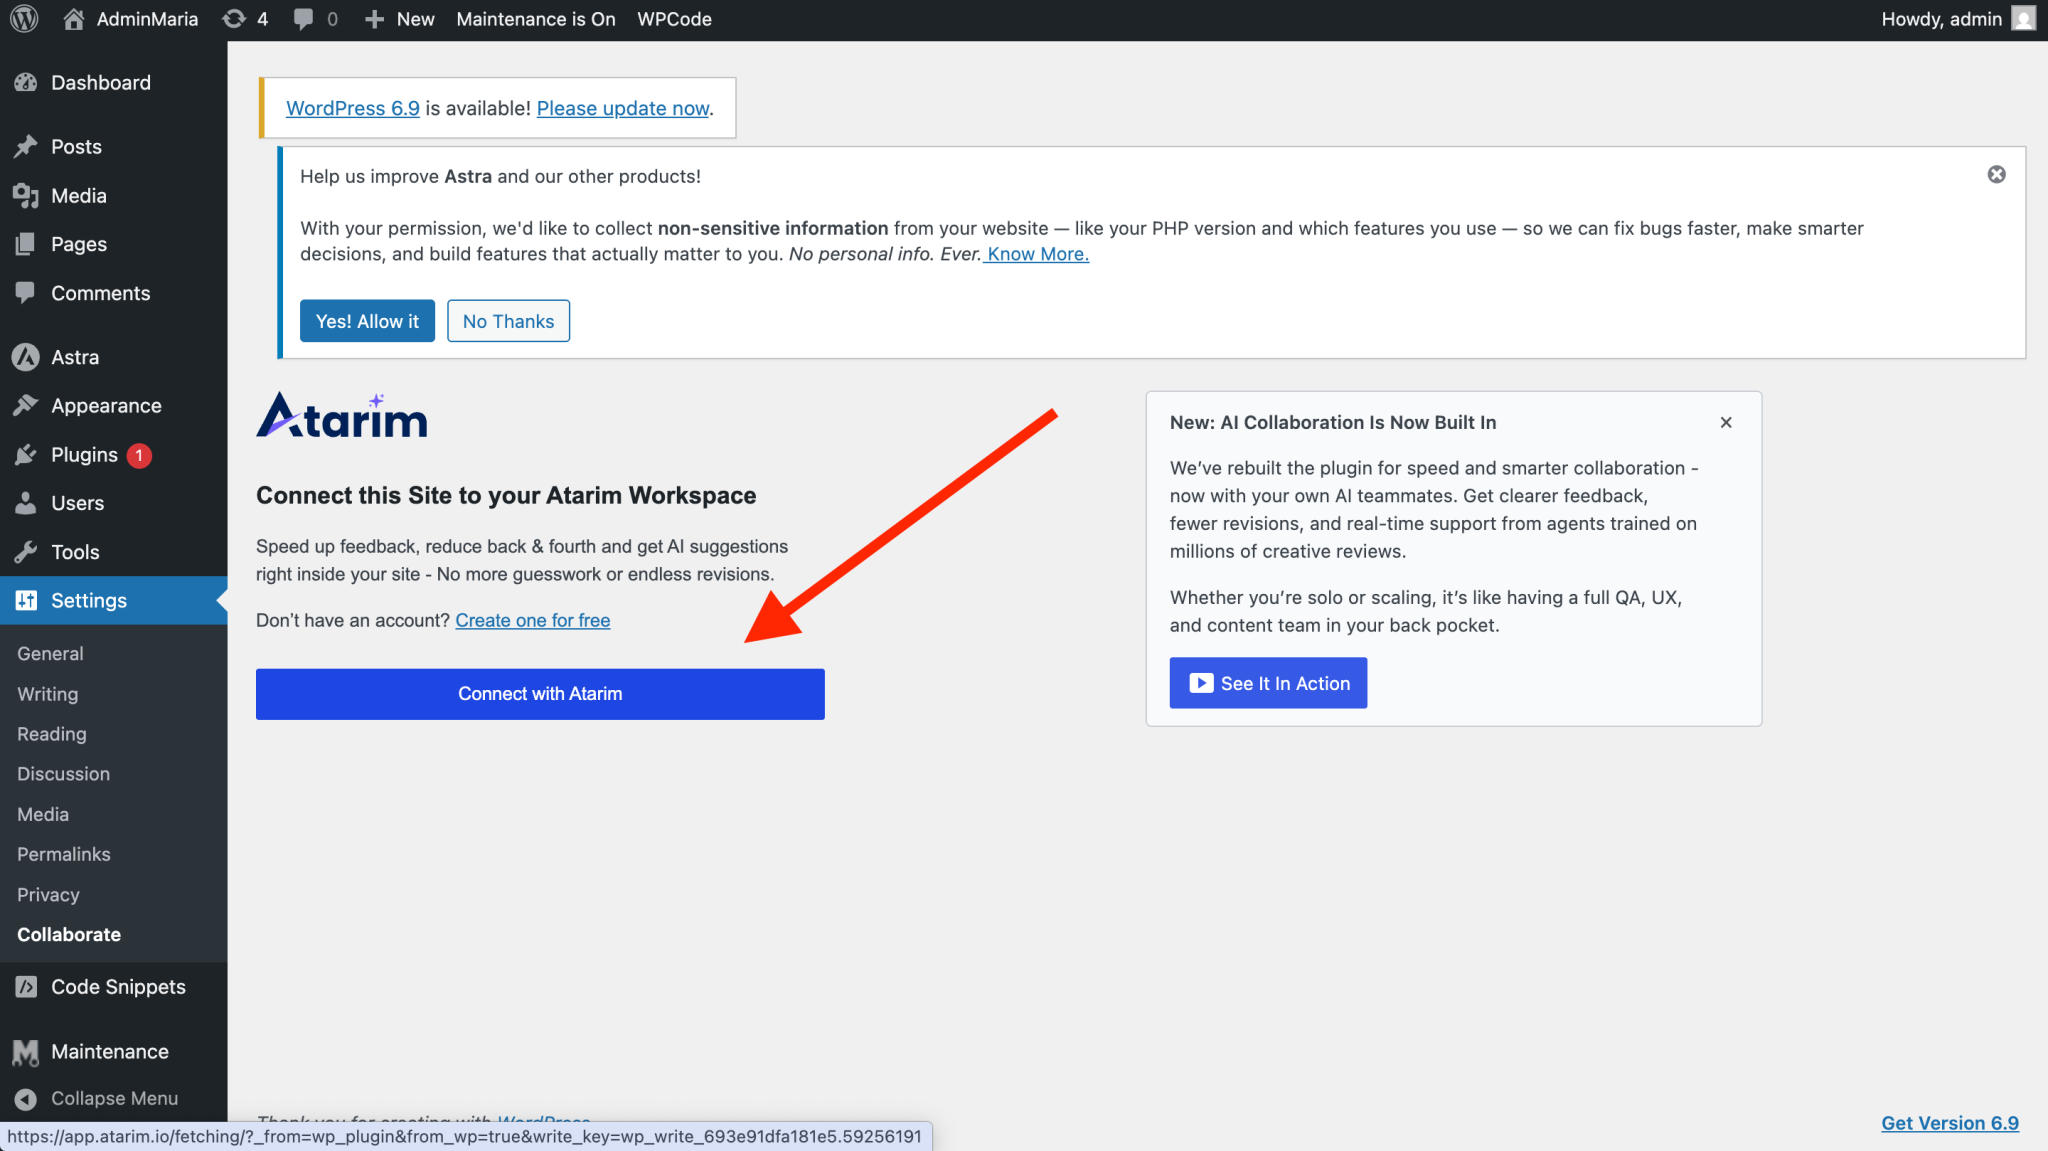Screen dimensions: 2048x1151
Task: Click the Astra logo icon in sidebar
Action: click(26, 357)
